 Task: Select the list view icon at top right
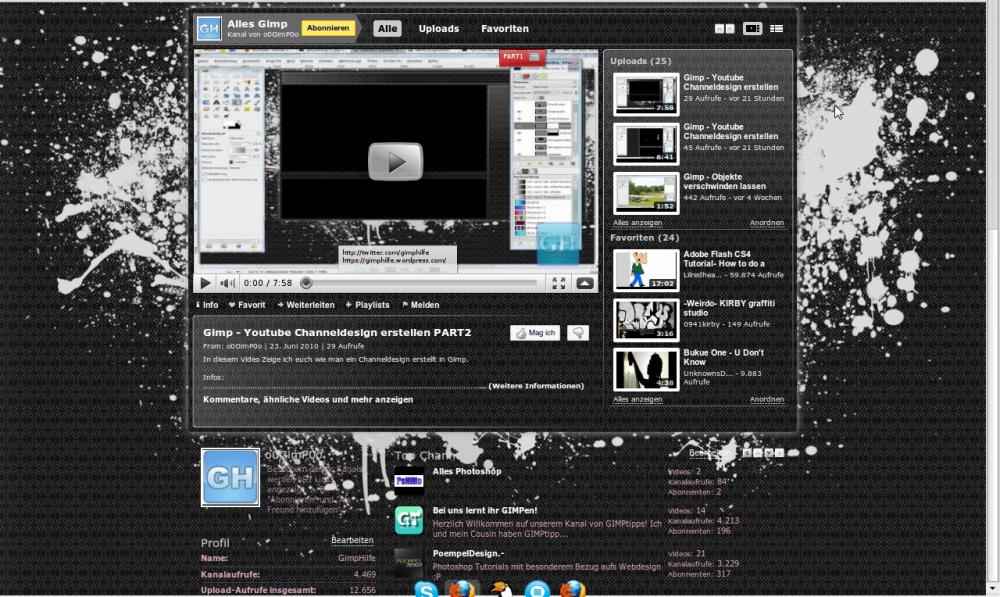[x=777, y=28]
